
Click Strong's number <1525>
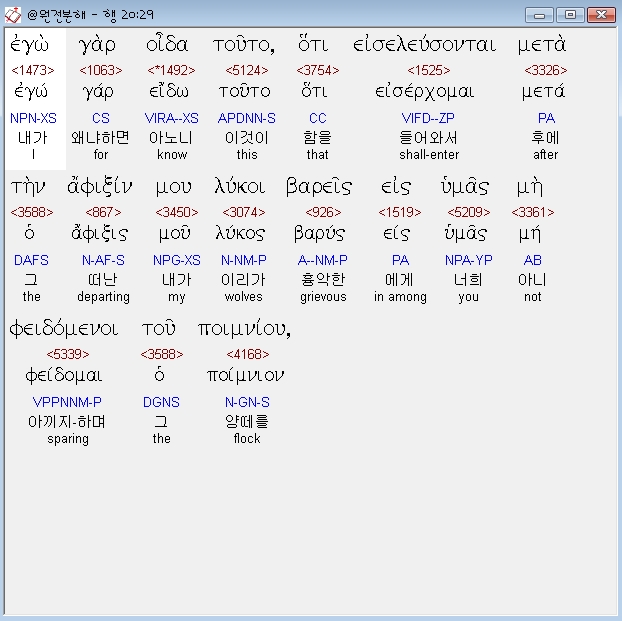429,70
